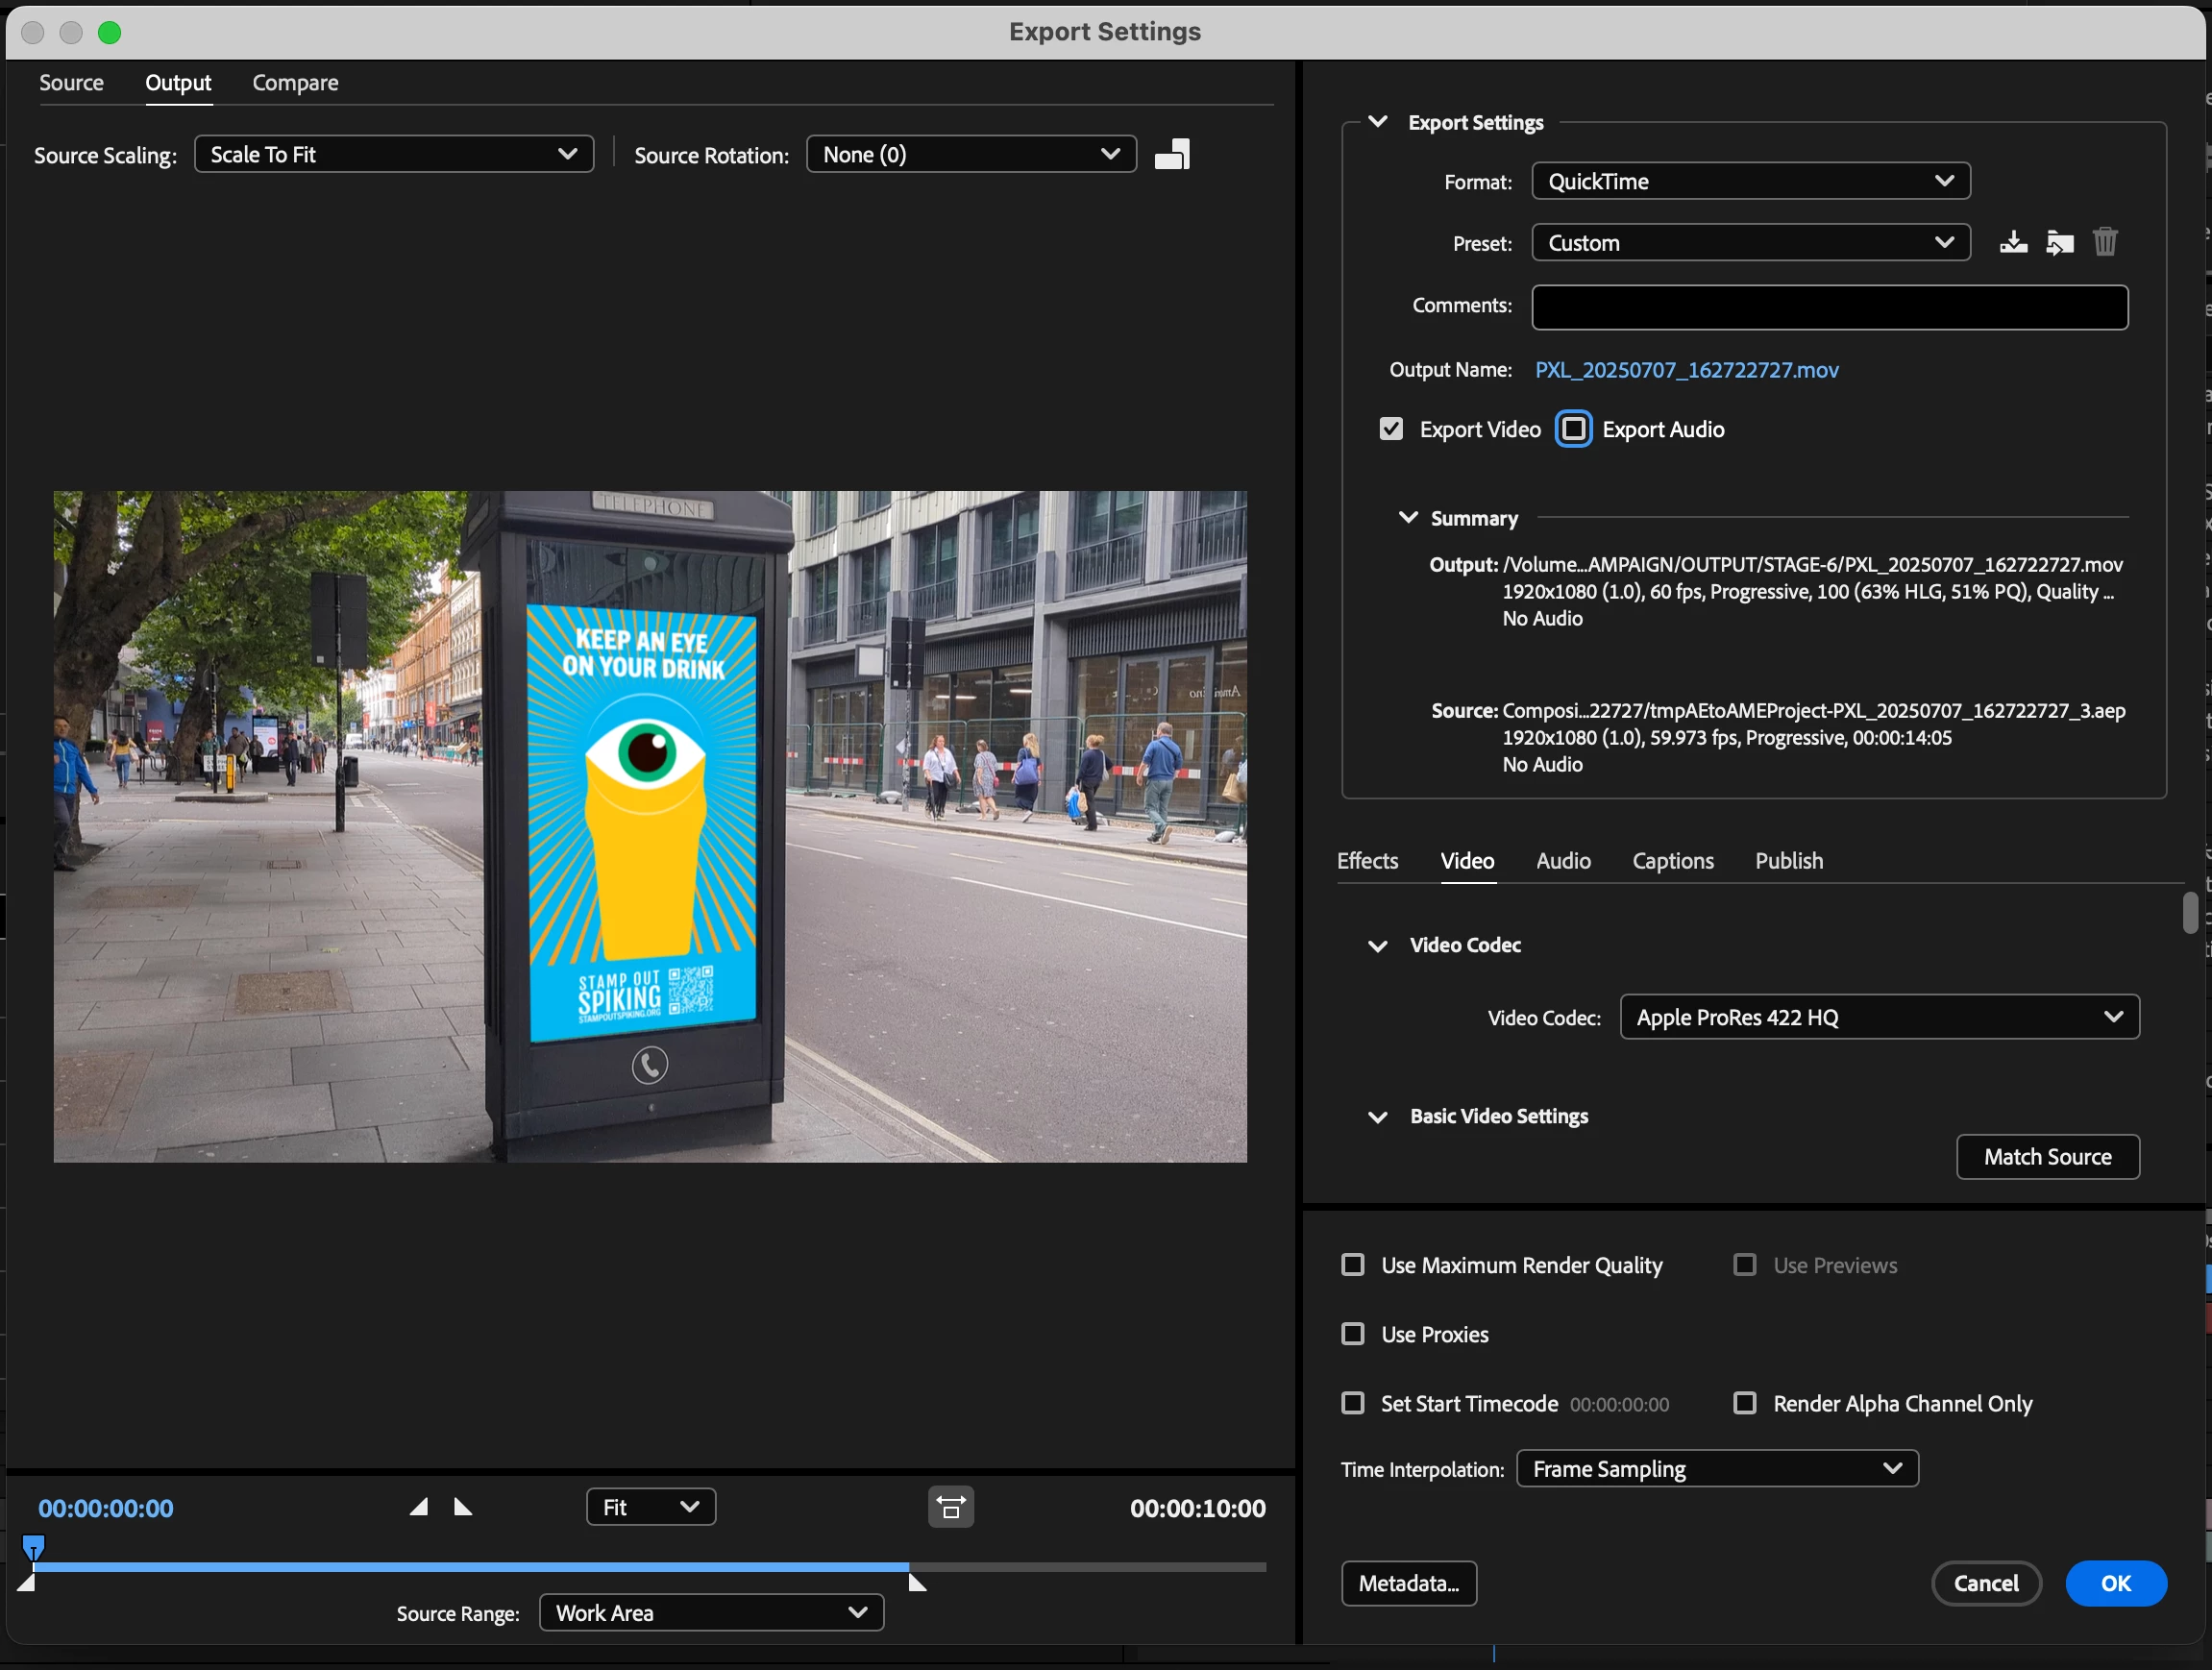This screenshot has width=2212, height=1670.
Task: Click the Save Preset icon
Action: (2013, 243)
